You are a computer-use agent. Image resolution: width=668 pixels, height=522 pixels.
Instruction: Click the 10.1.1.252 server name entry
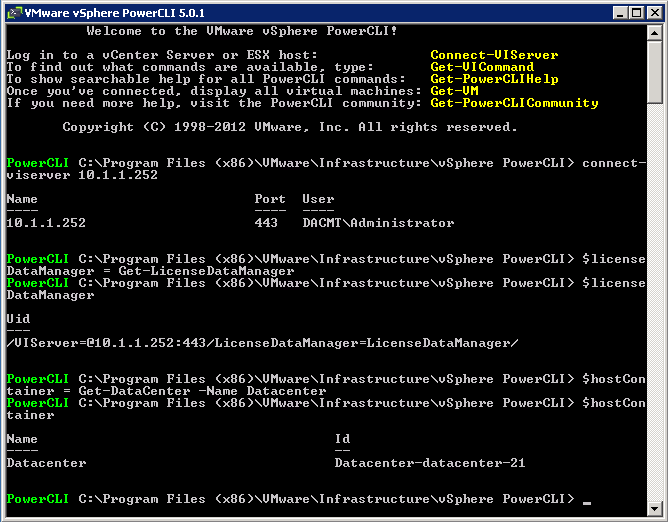46,223
